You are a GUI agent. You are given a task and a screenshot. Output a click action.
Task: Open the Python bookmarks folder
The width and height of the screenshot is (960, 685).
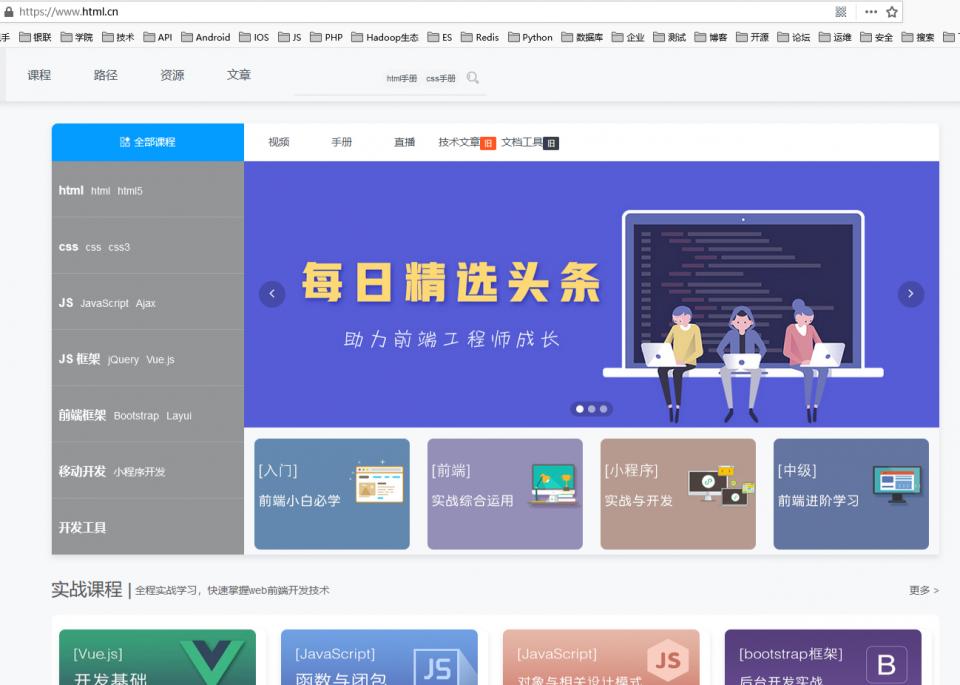click(533, 37)
